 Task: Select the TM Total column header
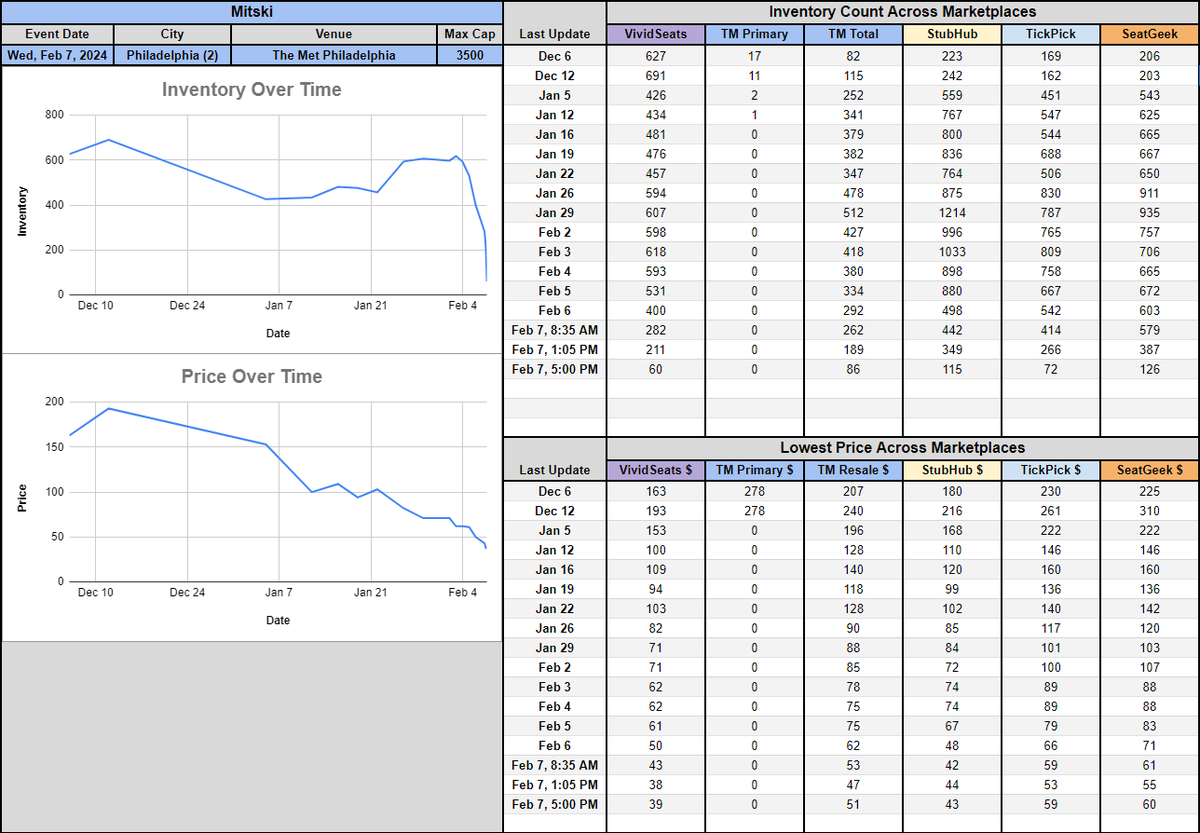click(x=853, y=34)
